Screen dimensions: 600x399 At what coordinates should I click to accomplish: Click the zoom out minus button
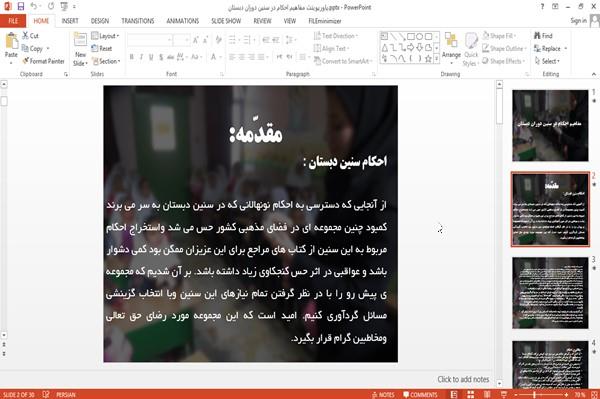515,394
